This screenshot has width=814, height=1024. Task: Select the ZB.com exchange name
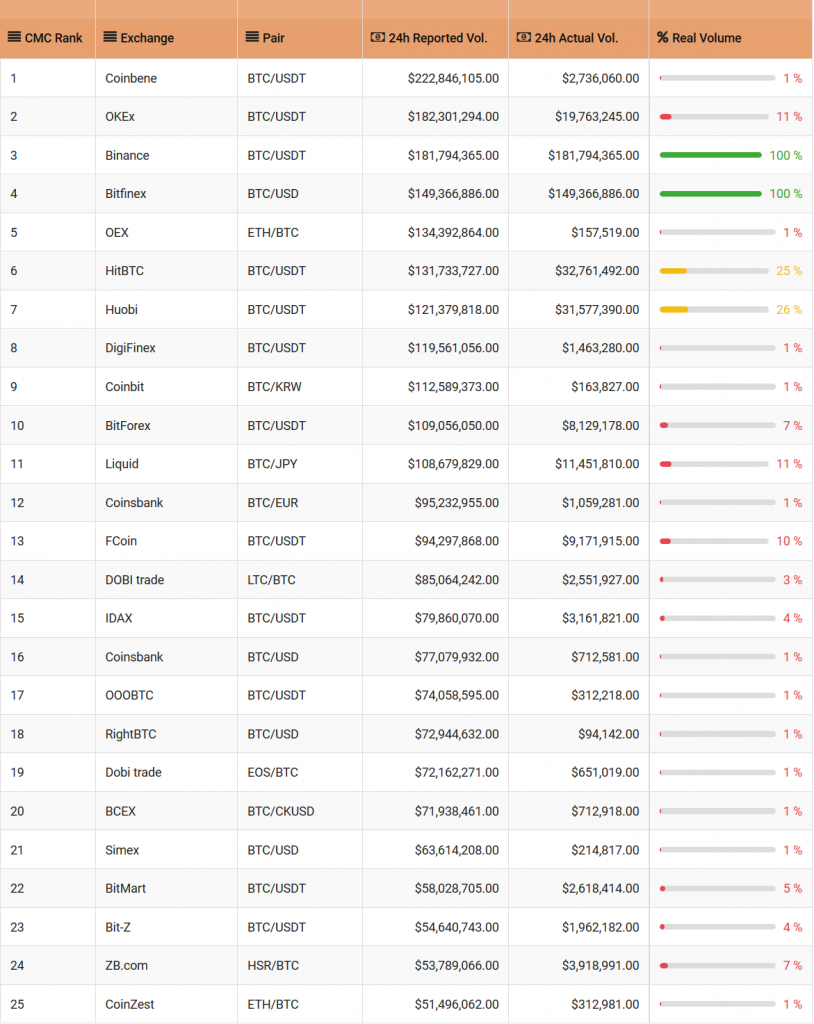tap(126, 965)
